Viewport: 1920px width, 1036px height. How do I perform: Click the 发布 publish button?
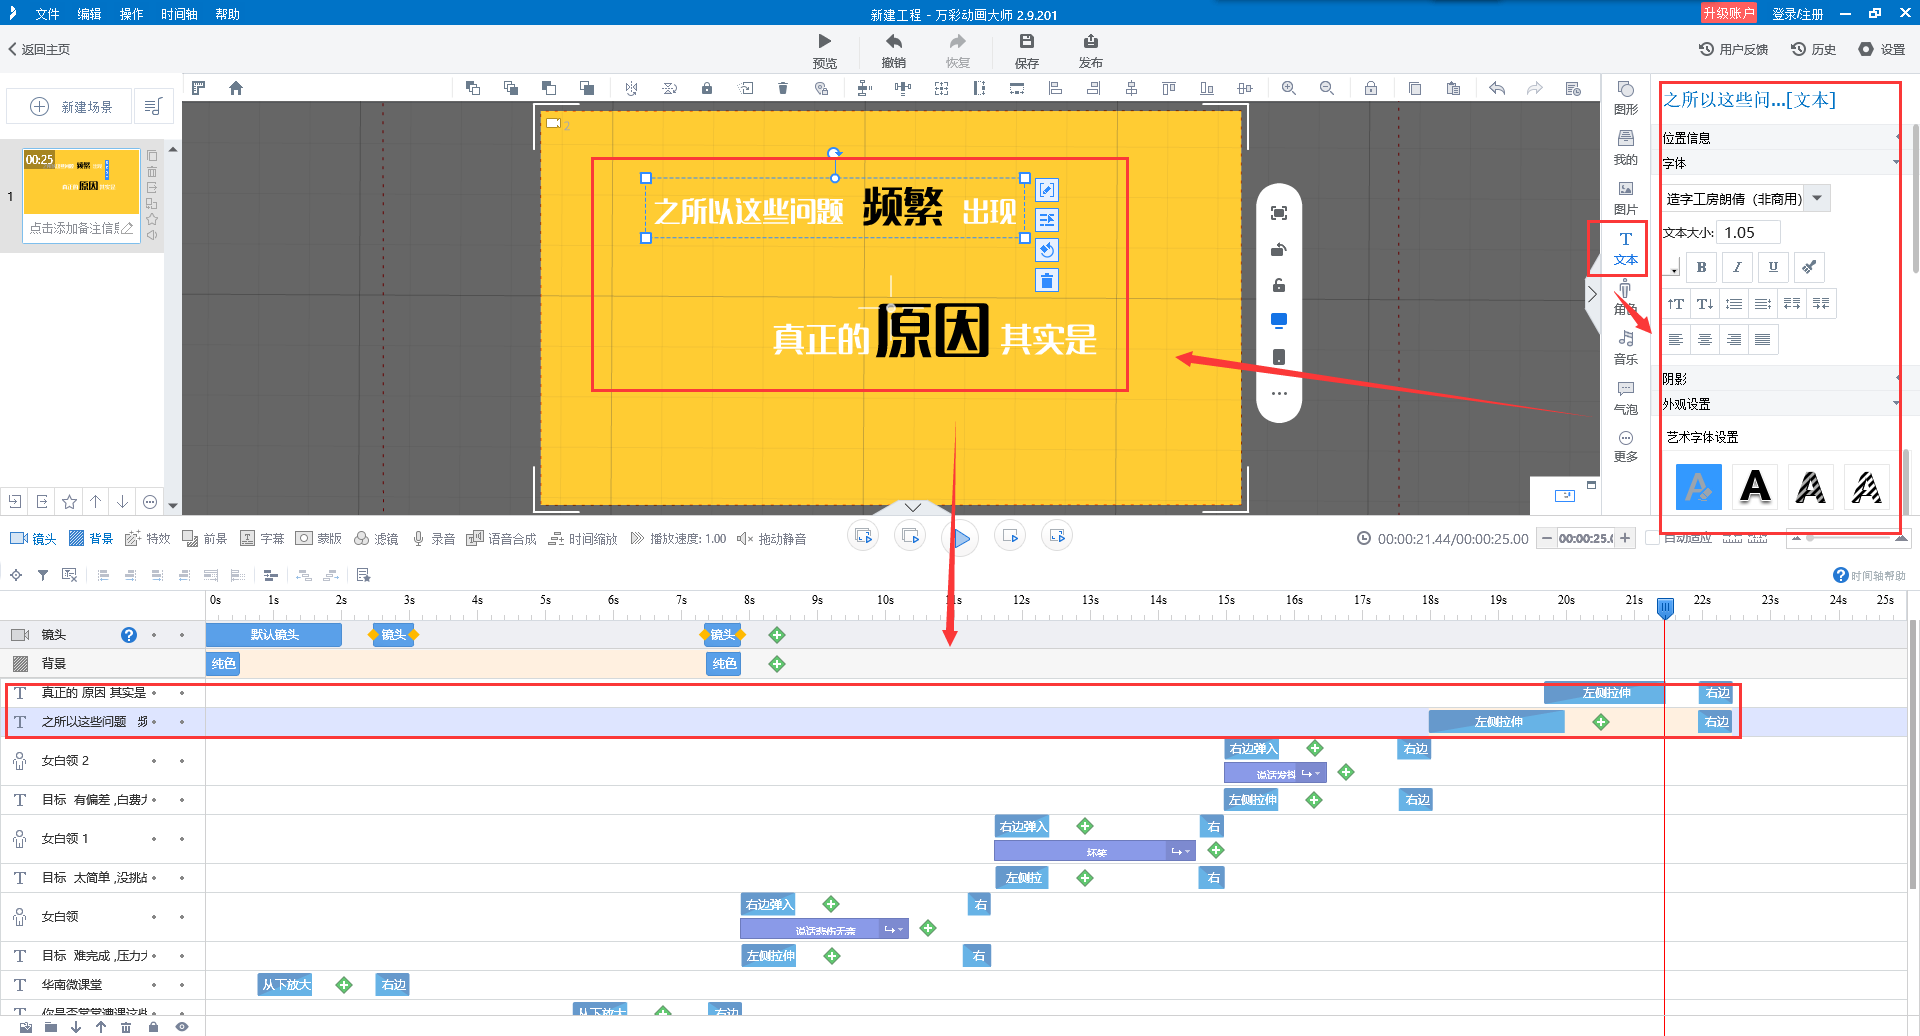pos(1090,51)
